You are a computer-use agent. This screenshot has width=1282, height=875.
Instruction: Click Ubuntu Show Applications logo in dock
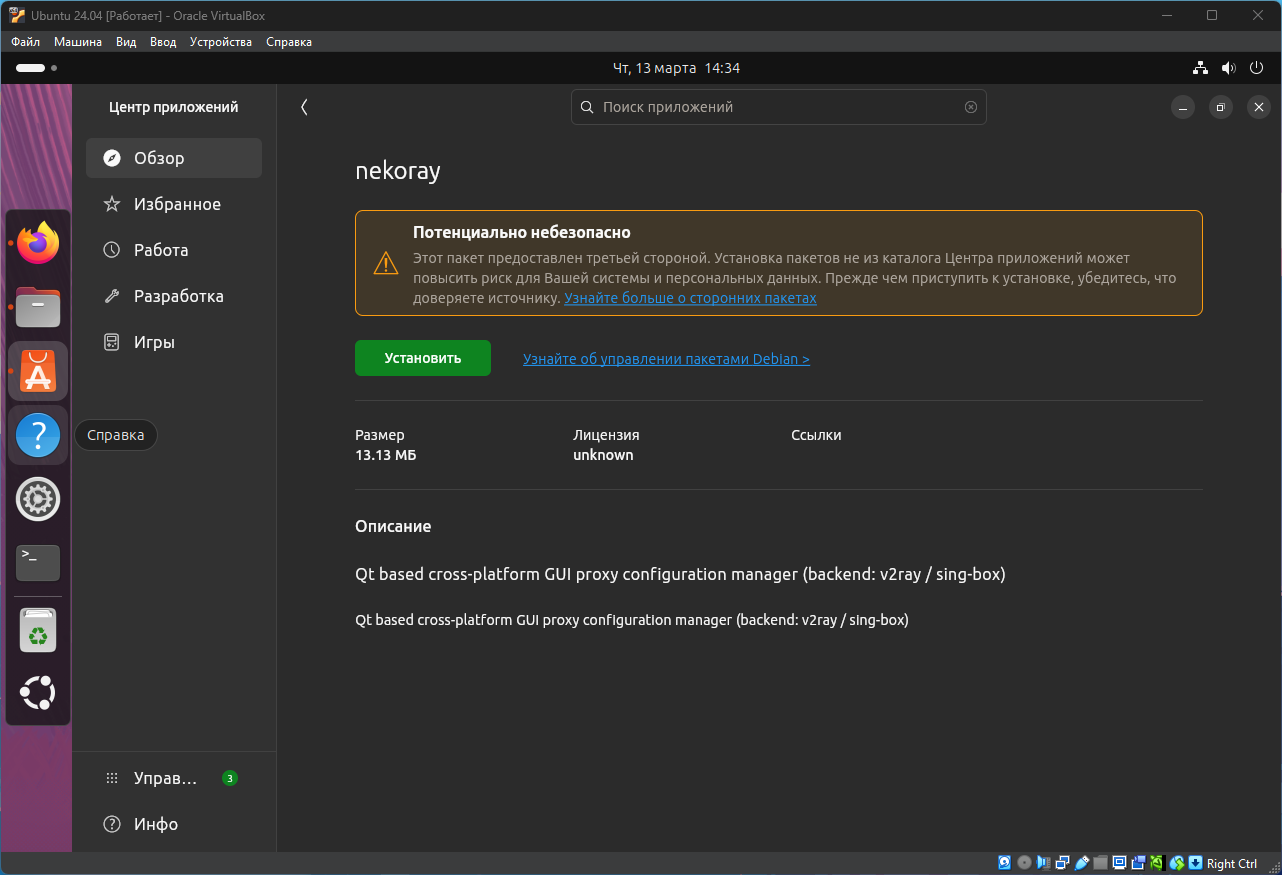(x=38, y=692)
